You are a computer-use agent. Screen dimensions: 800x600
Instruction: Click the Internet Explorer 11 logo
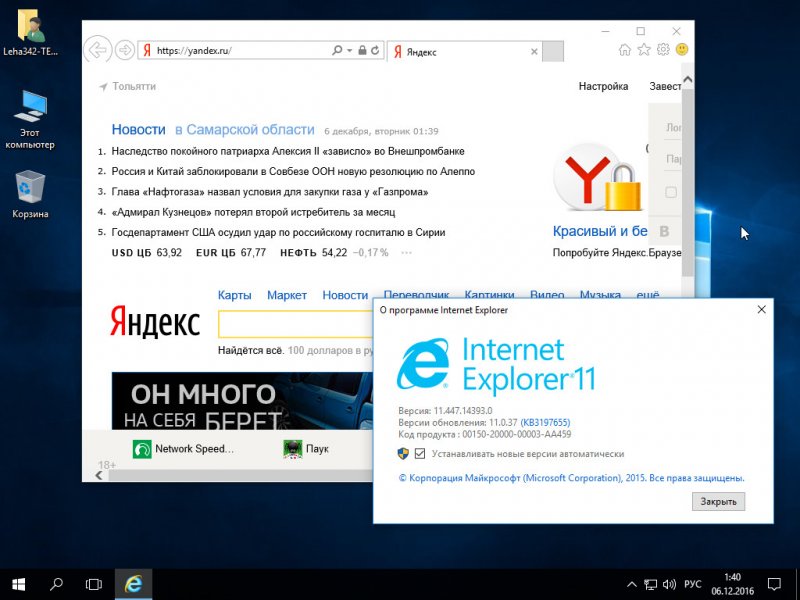point(495,364)
